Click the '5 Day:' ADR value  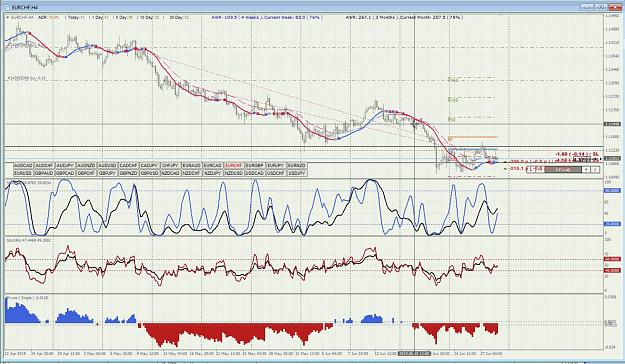click(124, 18)
